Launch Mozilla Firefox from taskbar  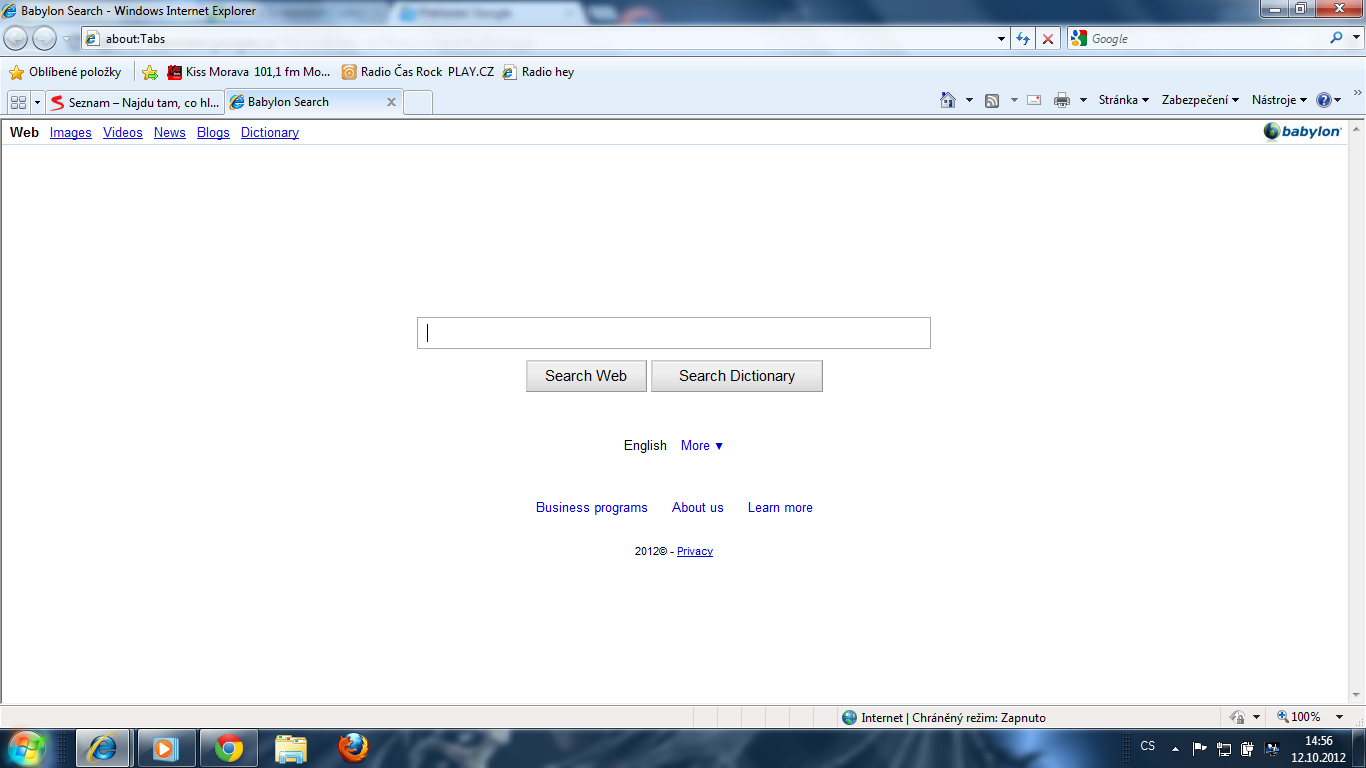(353, 748)
